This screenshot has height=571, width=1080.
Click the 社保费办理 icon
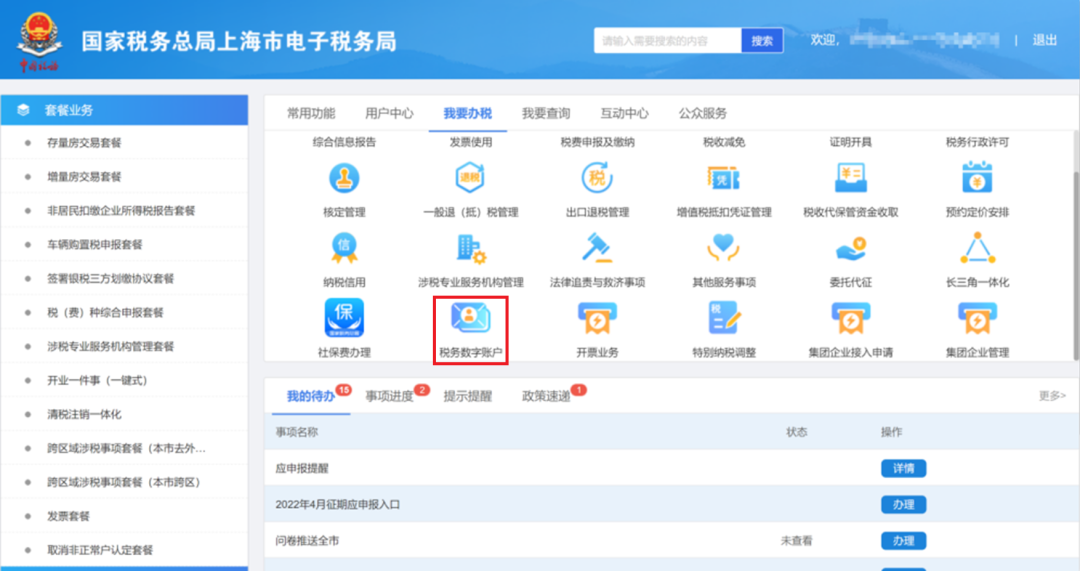[344, 318]
